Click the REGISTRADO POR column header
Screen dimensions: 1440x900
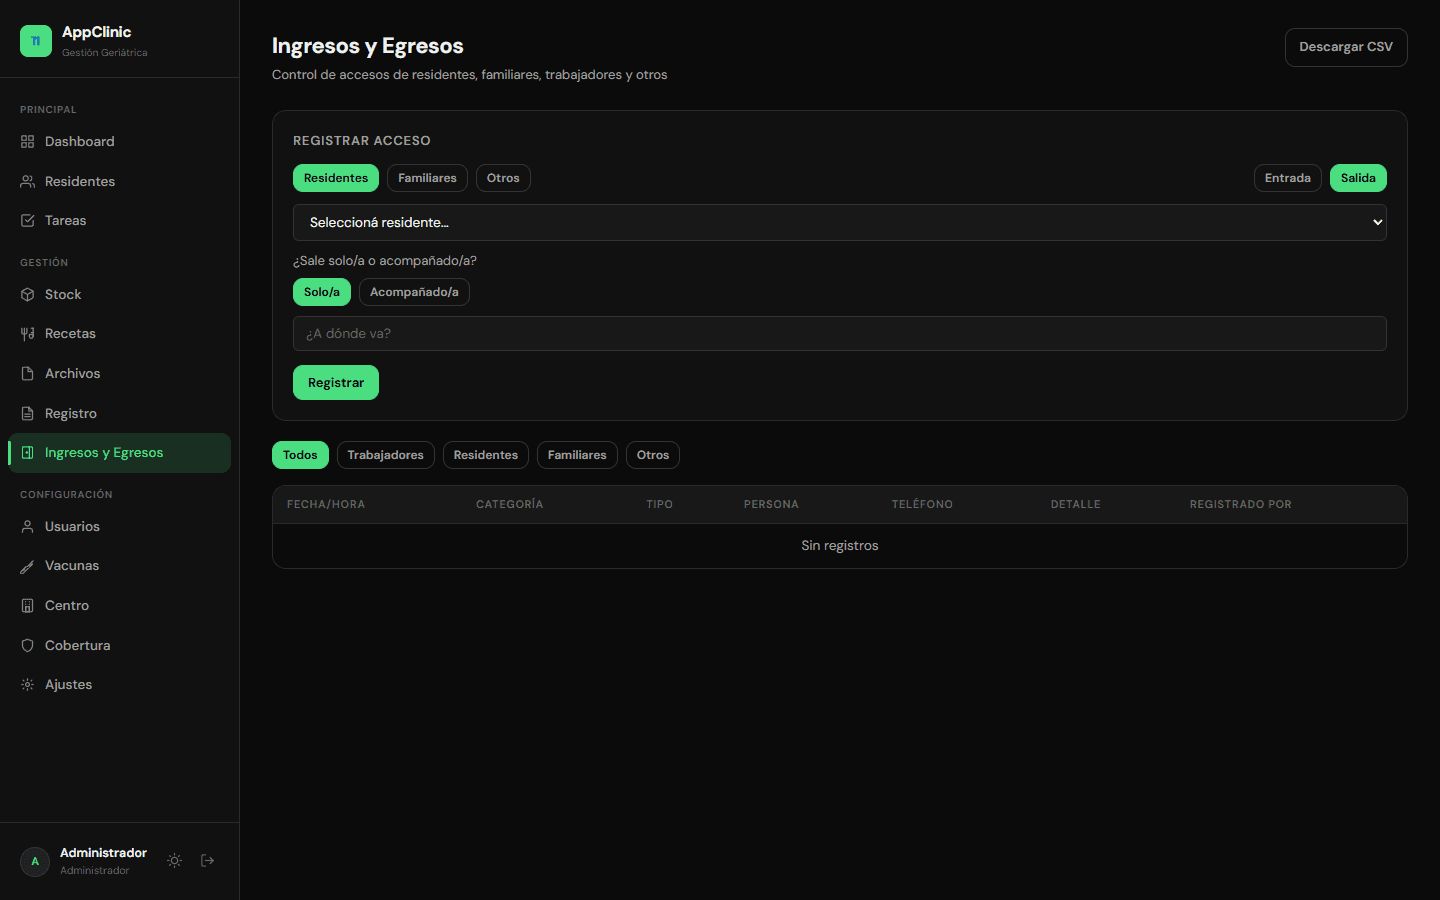(1241, 505)
